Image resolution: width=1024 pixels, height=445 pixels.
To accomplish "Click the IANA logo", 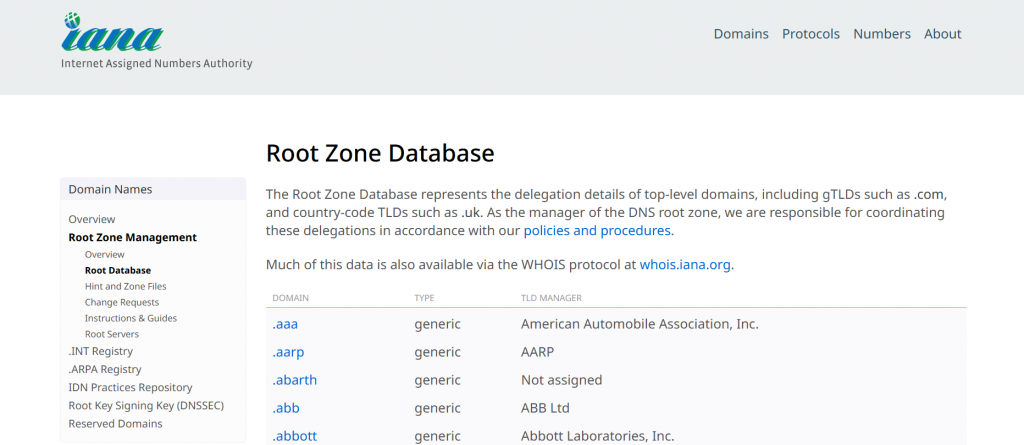I will (x=112, y=33).
